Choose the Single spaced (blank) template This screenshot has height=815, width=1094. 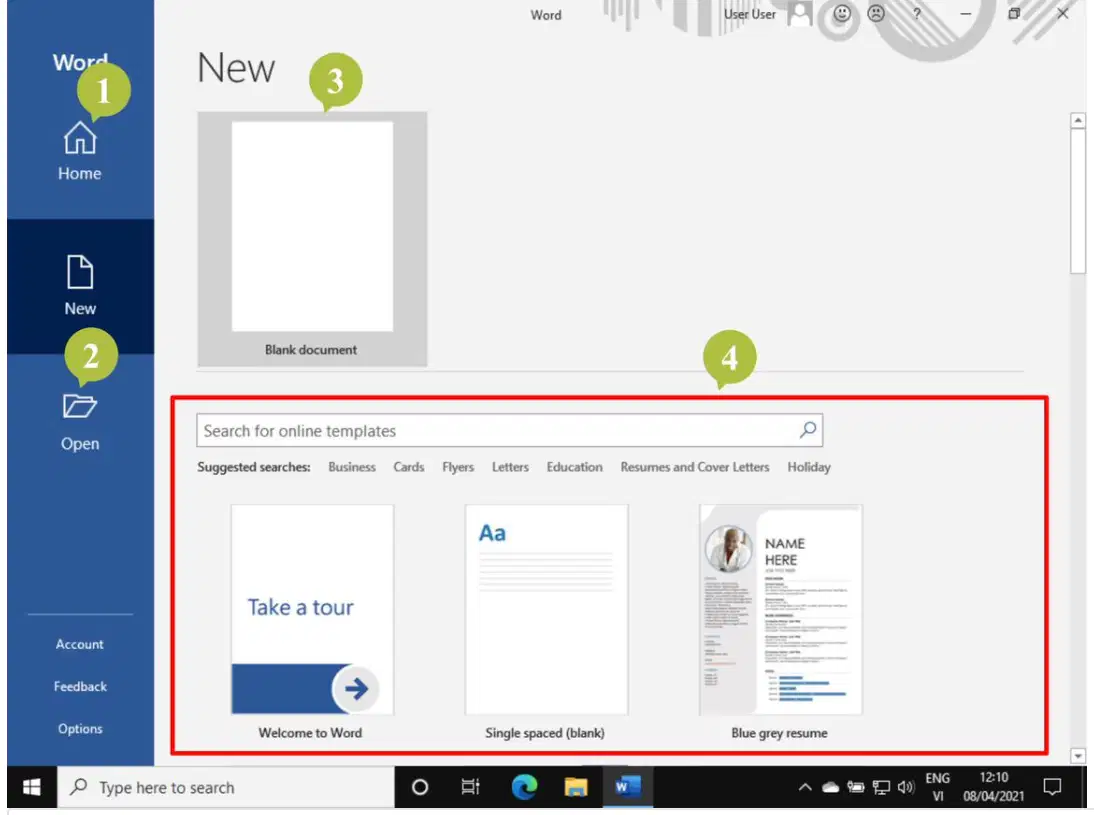pos(546,622)
